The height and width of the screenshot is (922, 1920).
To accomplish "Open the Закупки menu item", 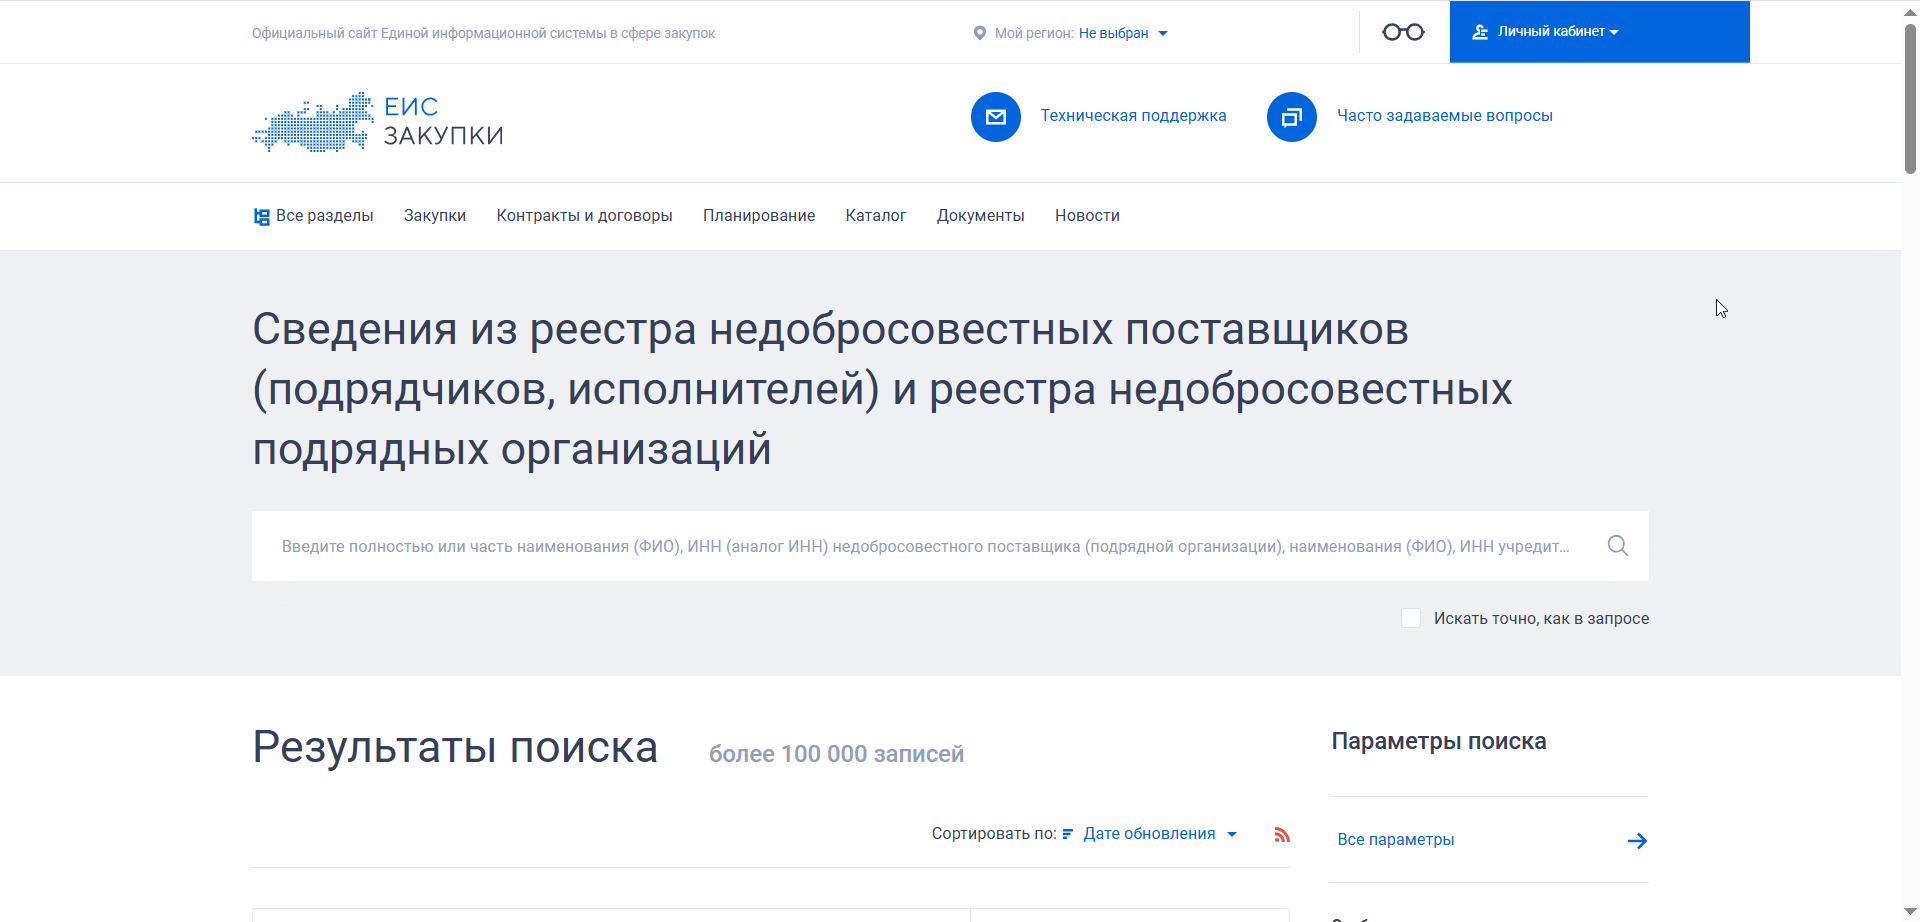I will pos(435,216).
